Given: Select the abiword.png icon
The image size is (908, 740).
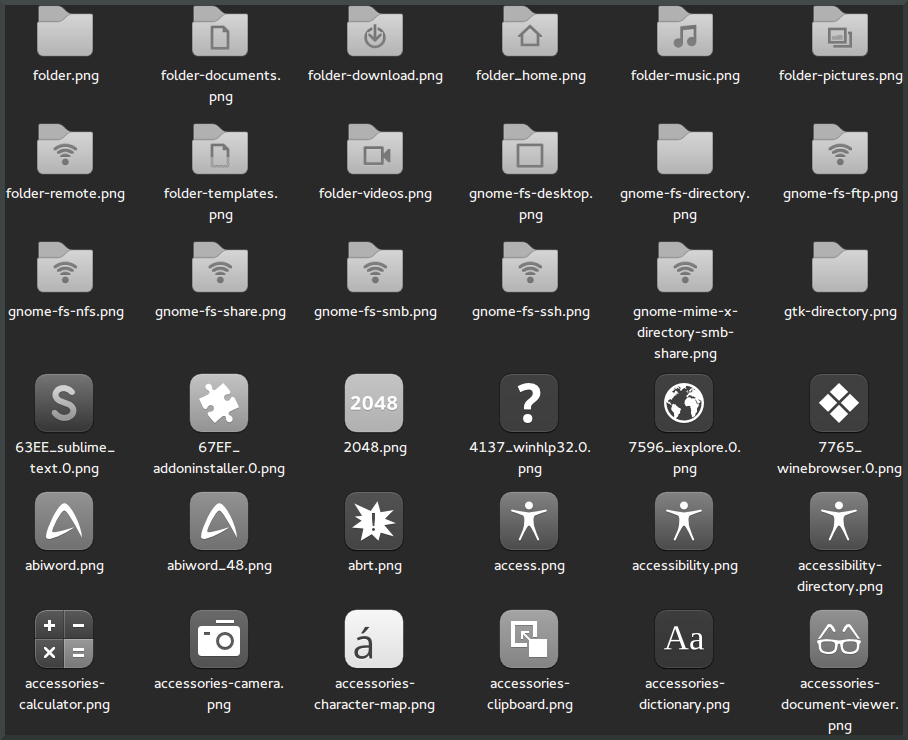Looking at the screenshot, I should tap(64, 521).
